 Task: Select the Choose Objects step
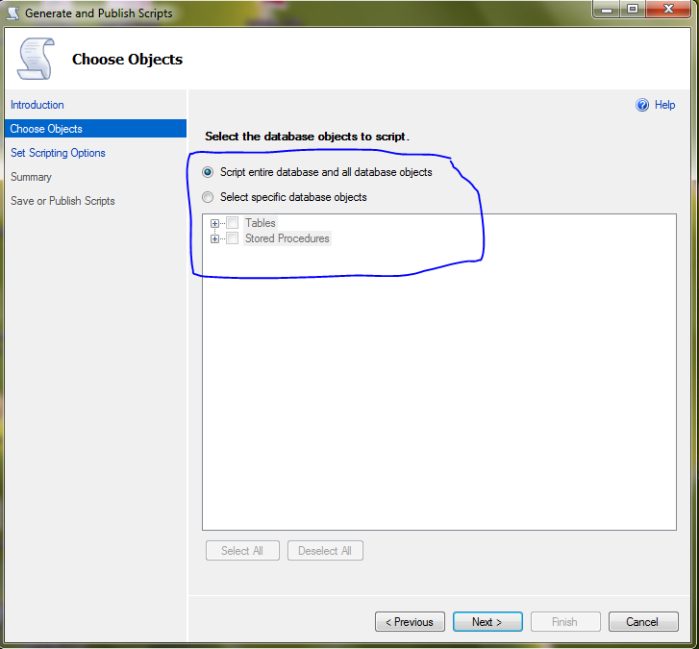(x=46, y=129)
